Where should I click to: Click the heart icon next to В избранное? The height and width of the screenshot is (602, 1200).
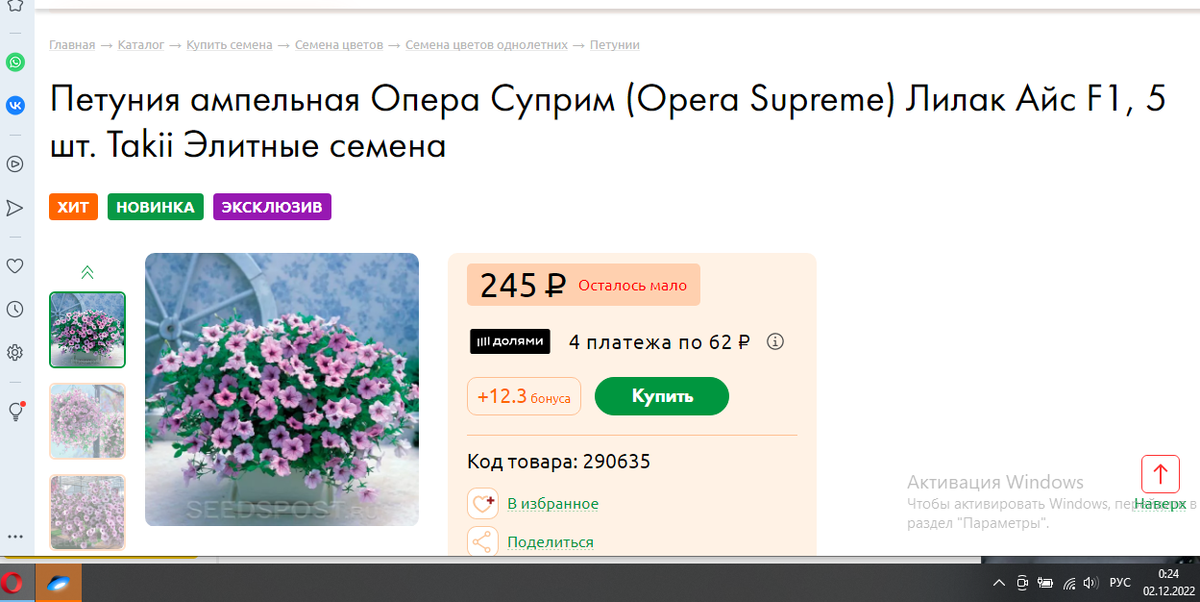pyautogui.click(x=483, y=503)
